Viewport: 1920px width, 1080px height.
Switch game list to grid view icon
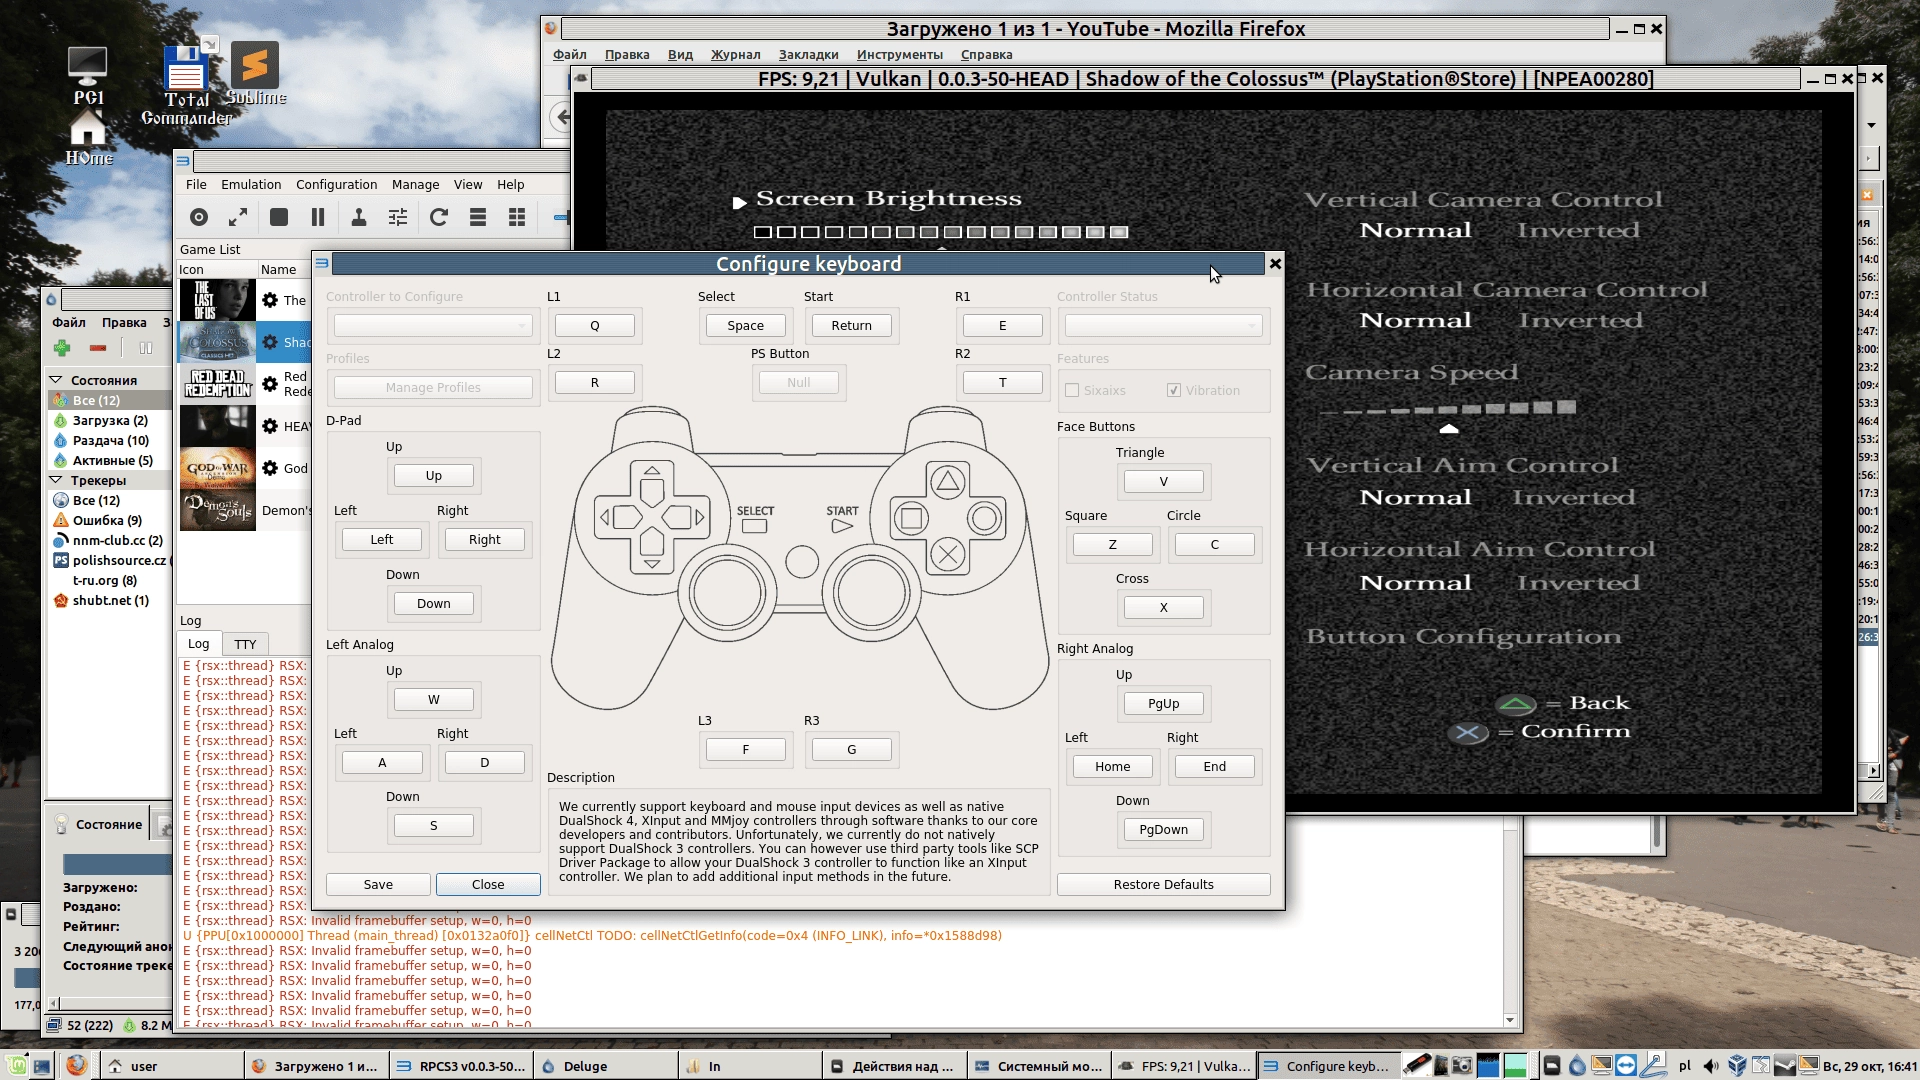click(517, 217)
